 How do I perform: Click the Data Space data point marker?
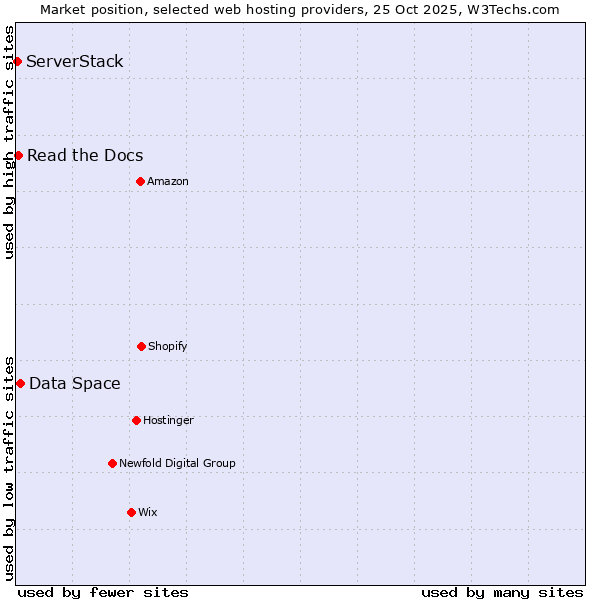[x=20, y=383]
